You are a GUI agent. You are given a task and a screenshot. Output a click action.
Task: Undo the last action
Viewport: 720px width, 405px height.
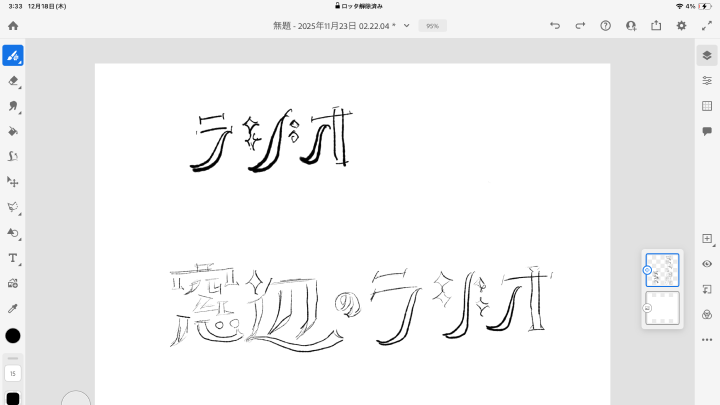[x=555, y=26]
